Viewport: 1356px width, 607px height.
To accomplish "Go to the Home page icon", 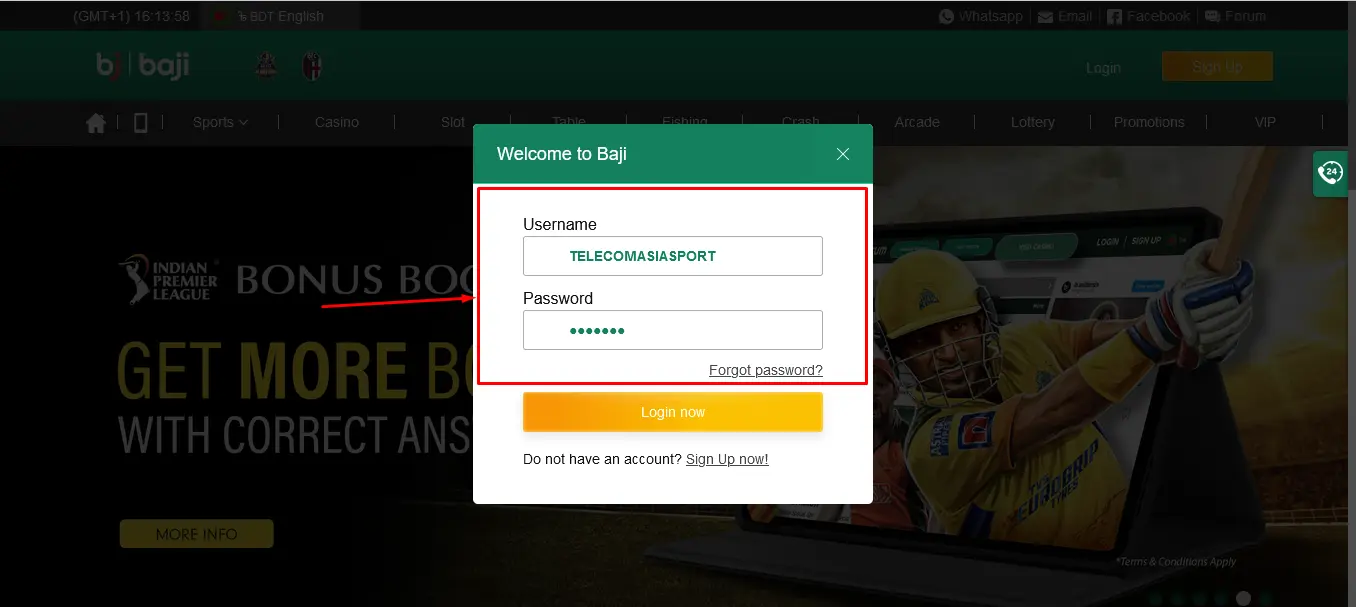I will click(x=95, y=122).
